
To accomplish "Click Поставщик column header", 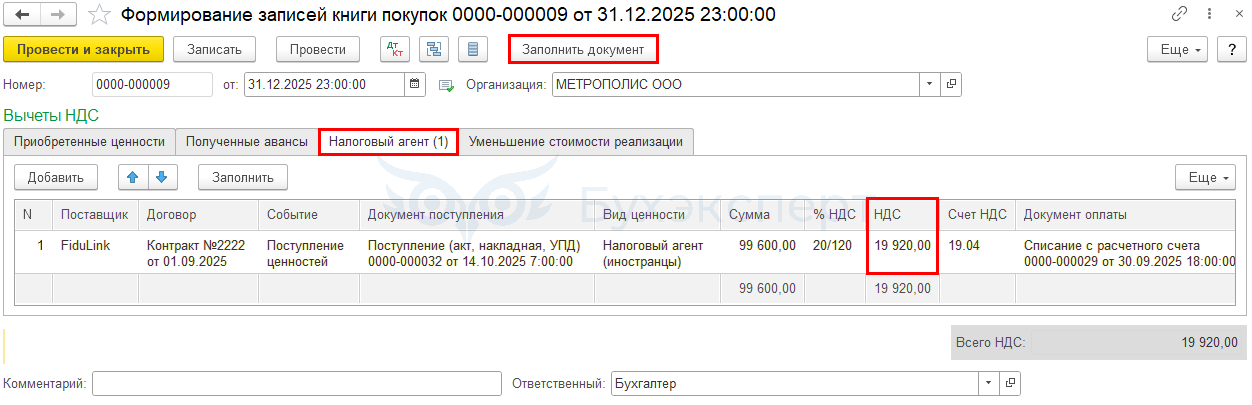I will 95,214.
